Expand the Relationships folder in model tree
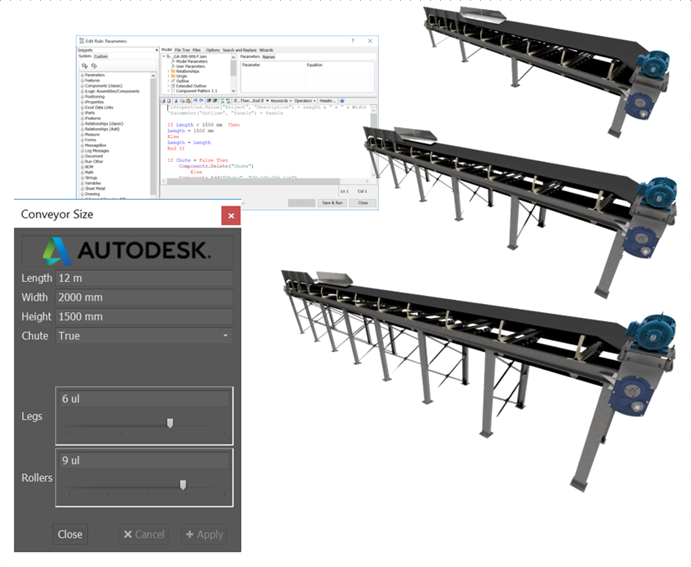The image size is (691, 567). 168,71
